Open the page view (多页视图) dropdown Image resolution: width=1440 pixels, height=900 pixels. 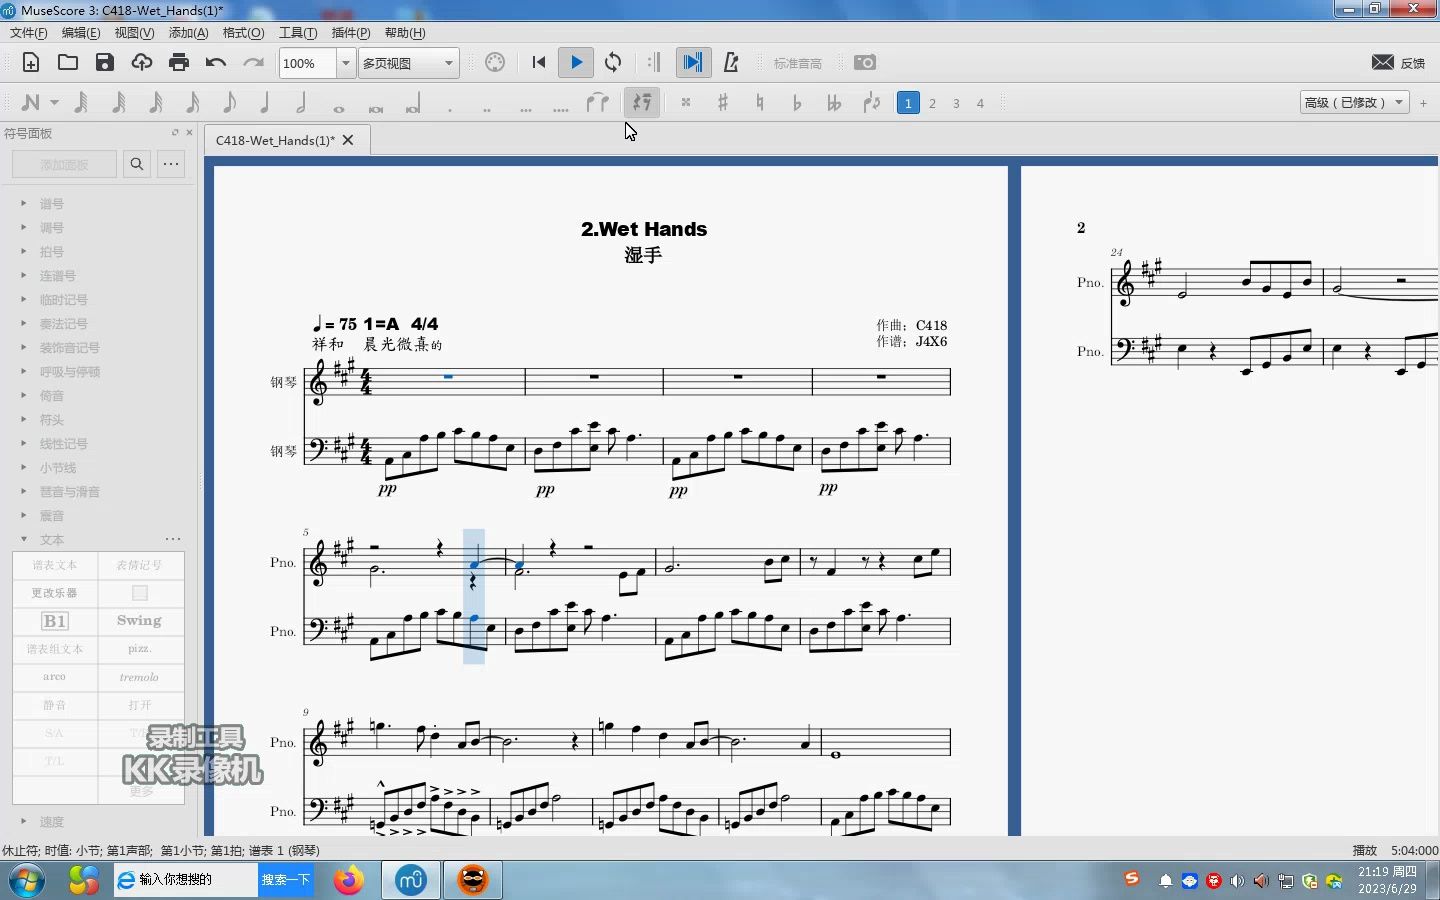coord(409,63)
